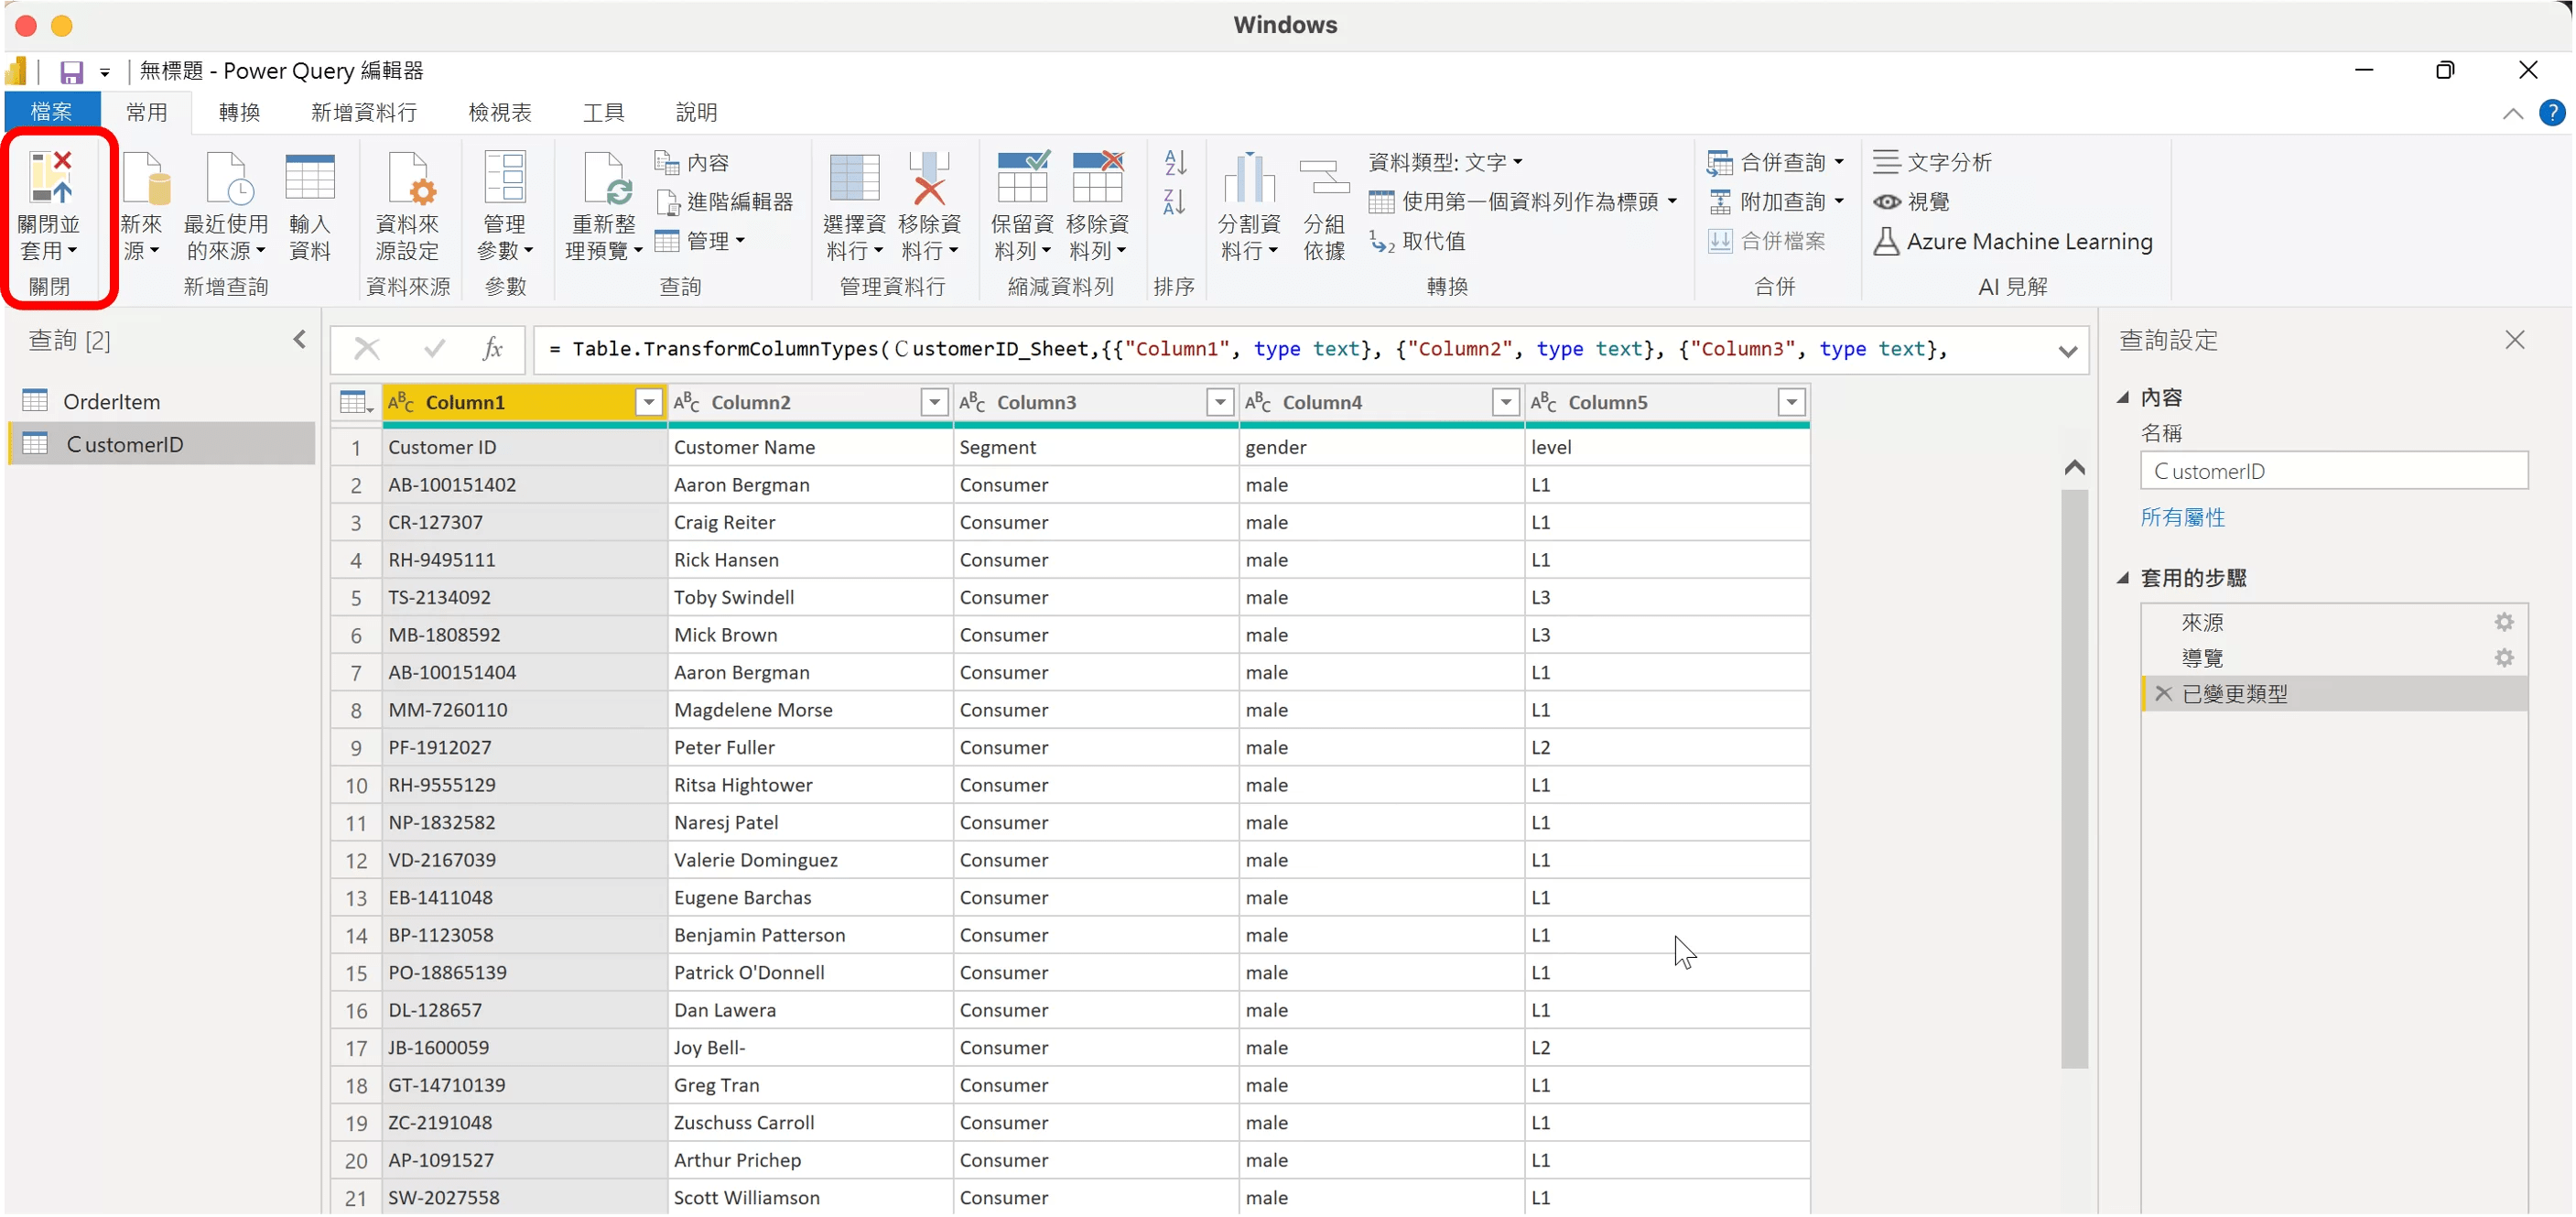Click the query name field containing CustomerID
The image size is (2576, 1217).
2333,471
